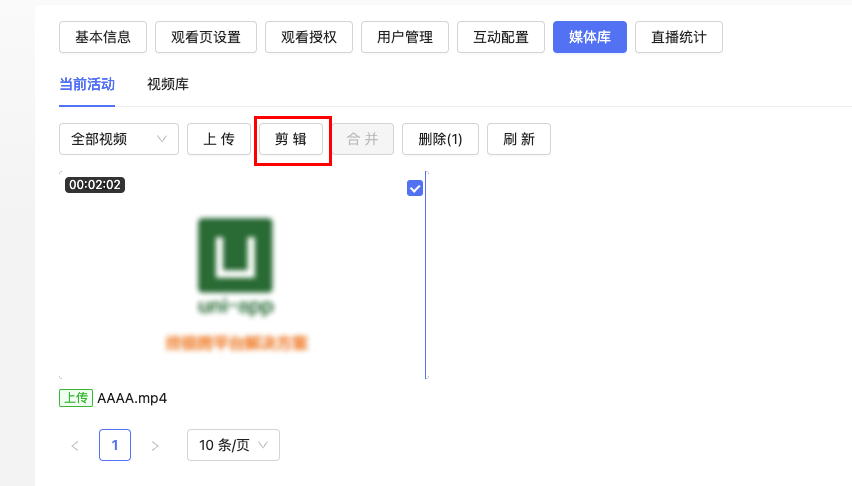852x486 pixels.
Task: Select page 1 in pagination
Action: point(115,445)
